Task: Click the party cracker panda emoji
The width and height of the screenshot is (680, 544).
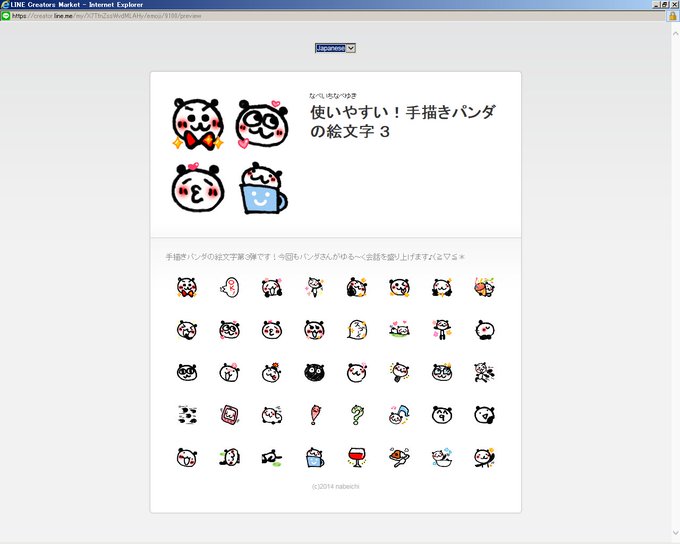Action: [484, 287]
